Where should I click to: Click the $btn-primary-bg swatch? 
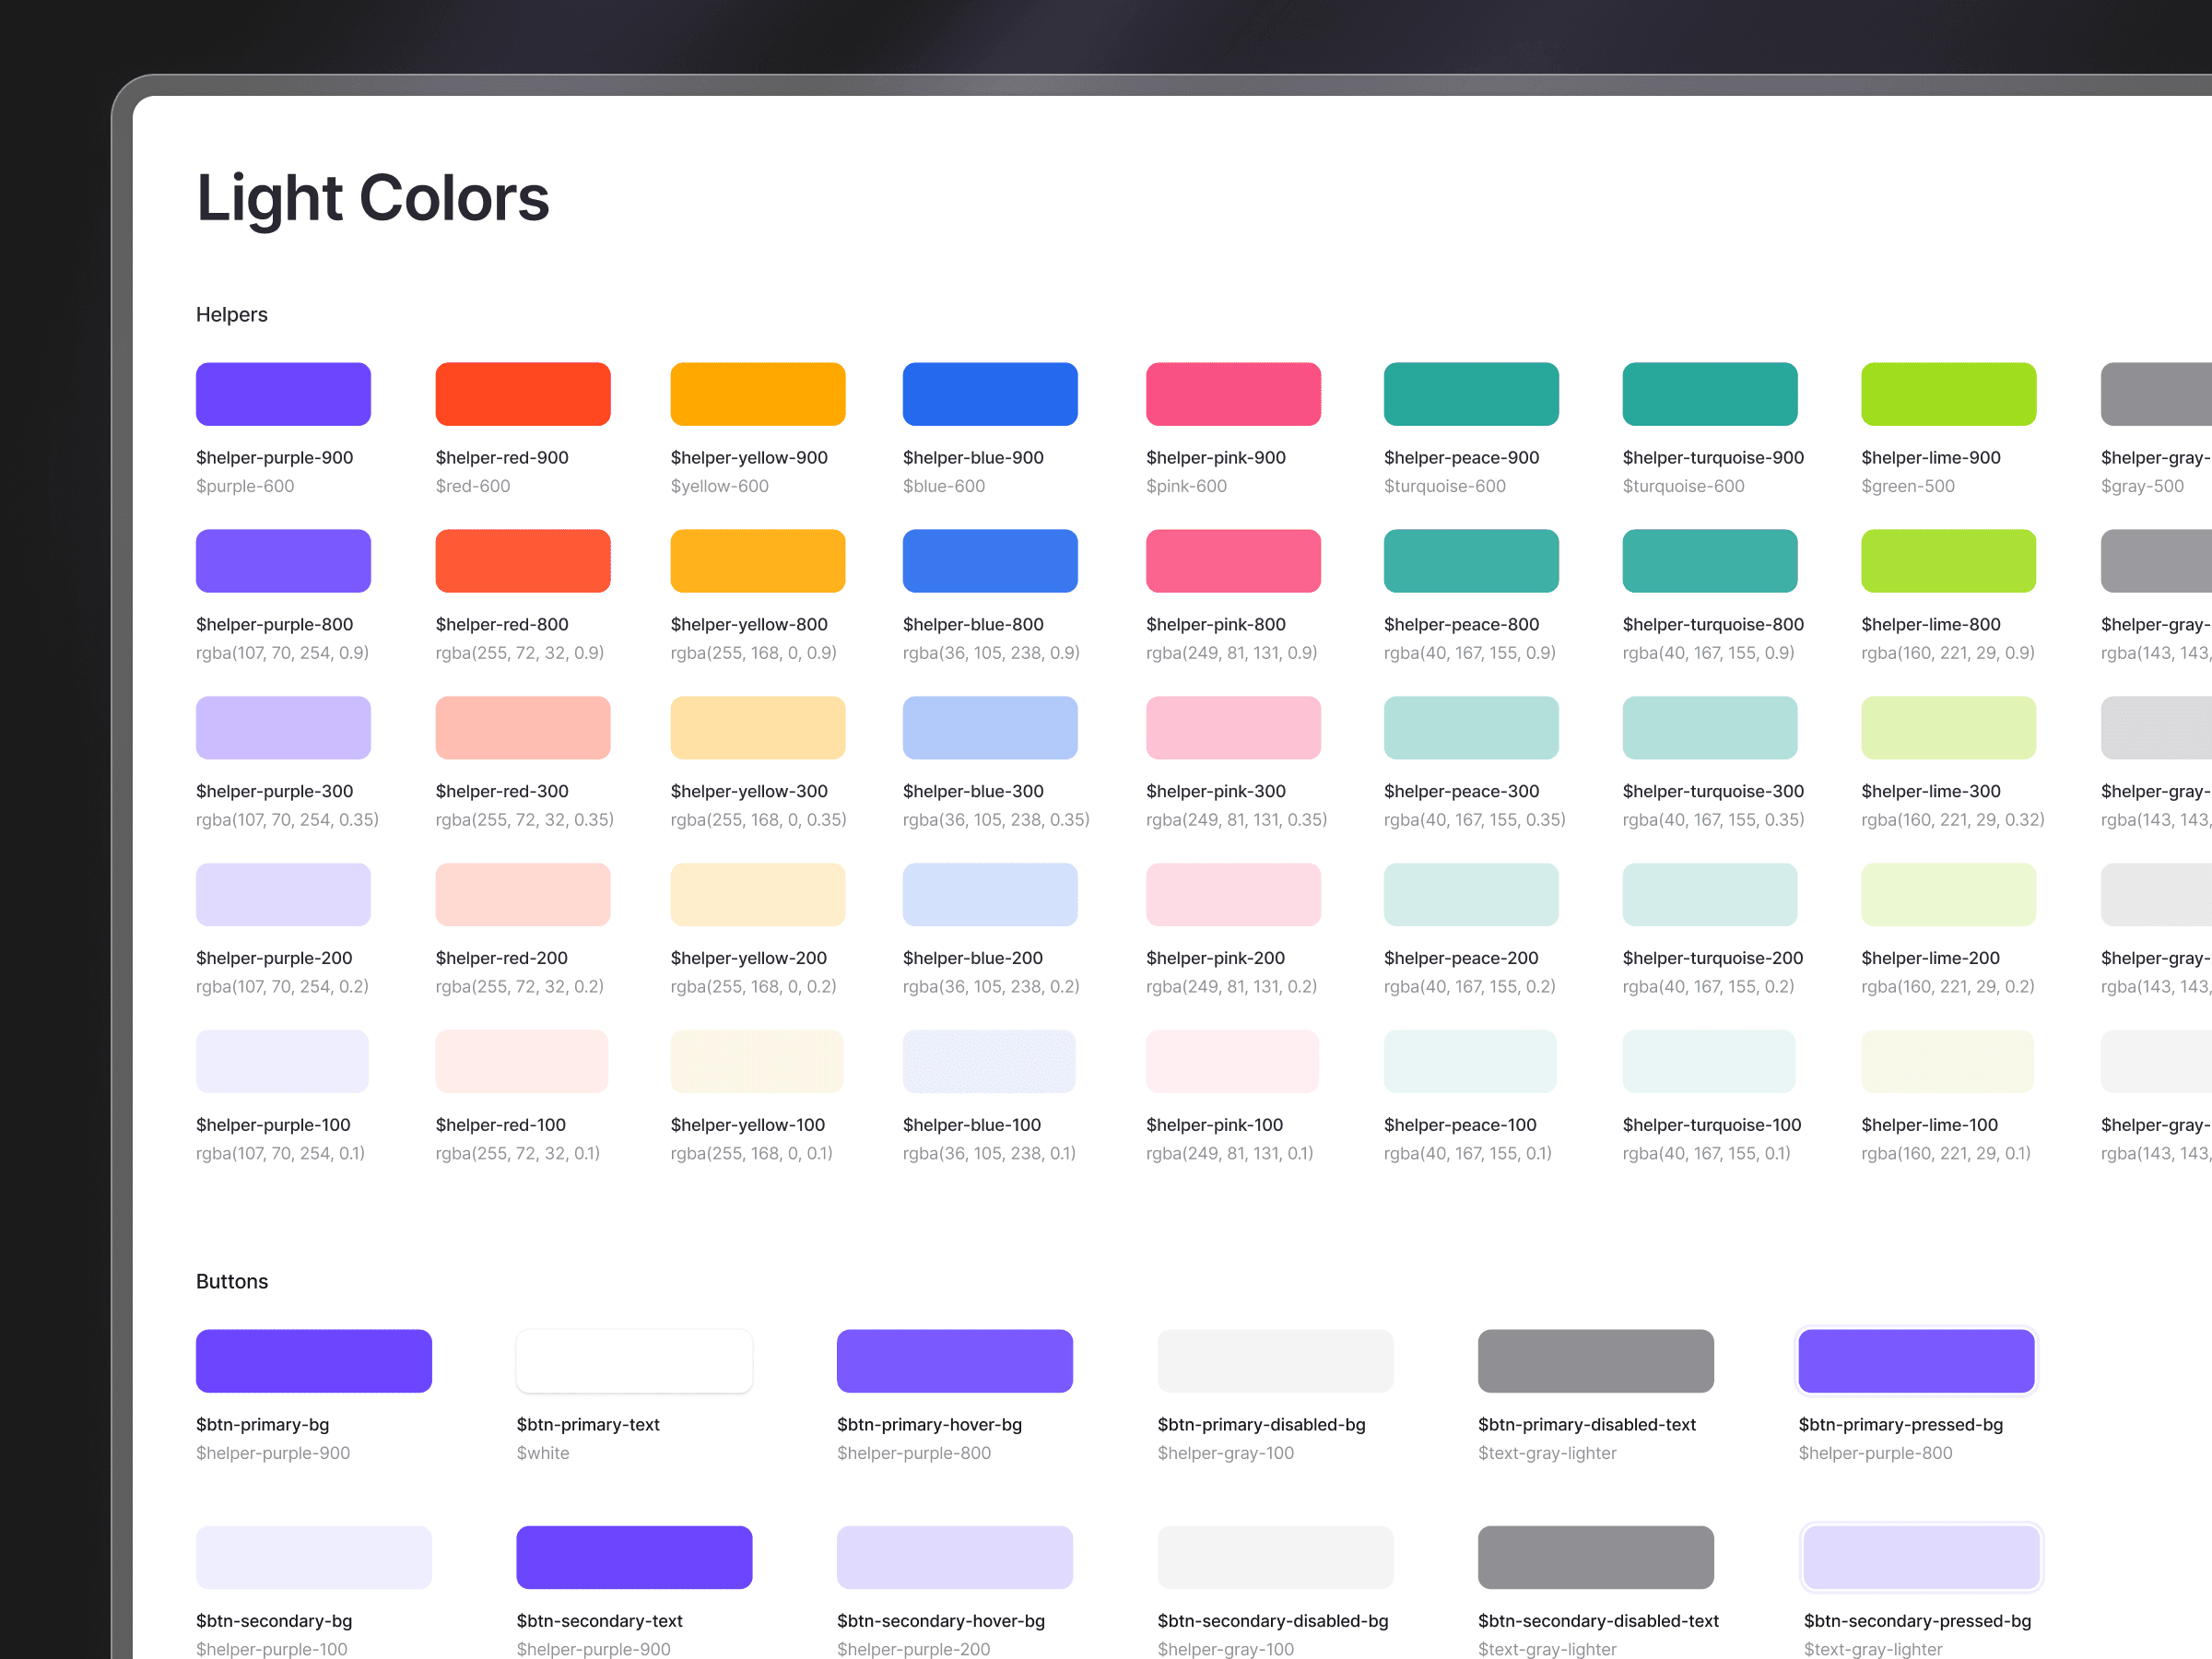(x=313, y=1360)
